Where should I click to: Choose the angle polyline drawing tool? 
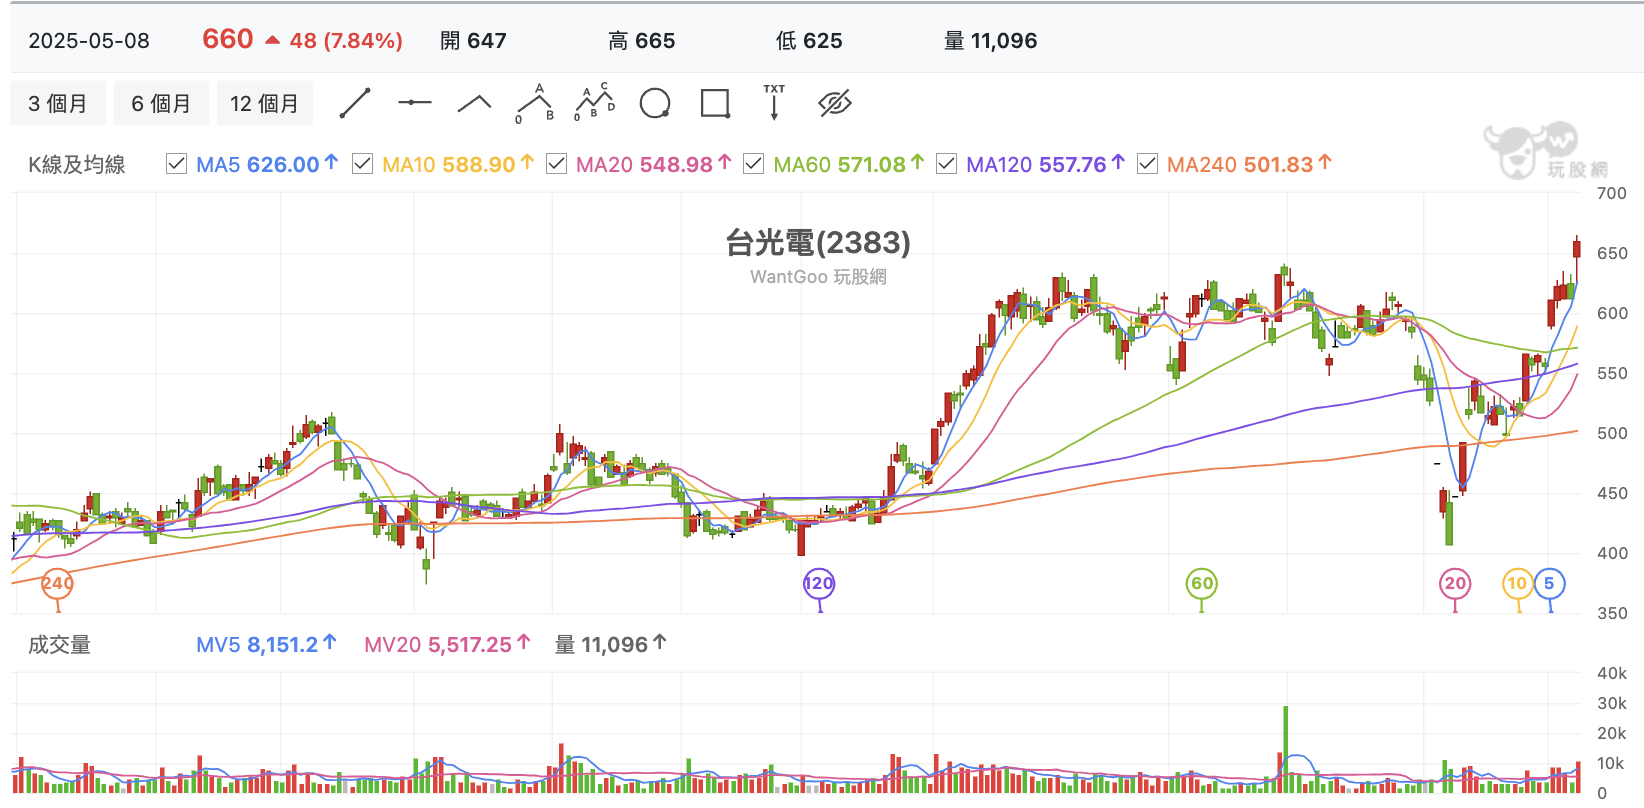click(474, 103)
